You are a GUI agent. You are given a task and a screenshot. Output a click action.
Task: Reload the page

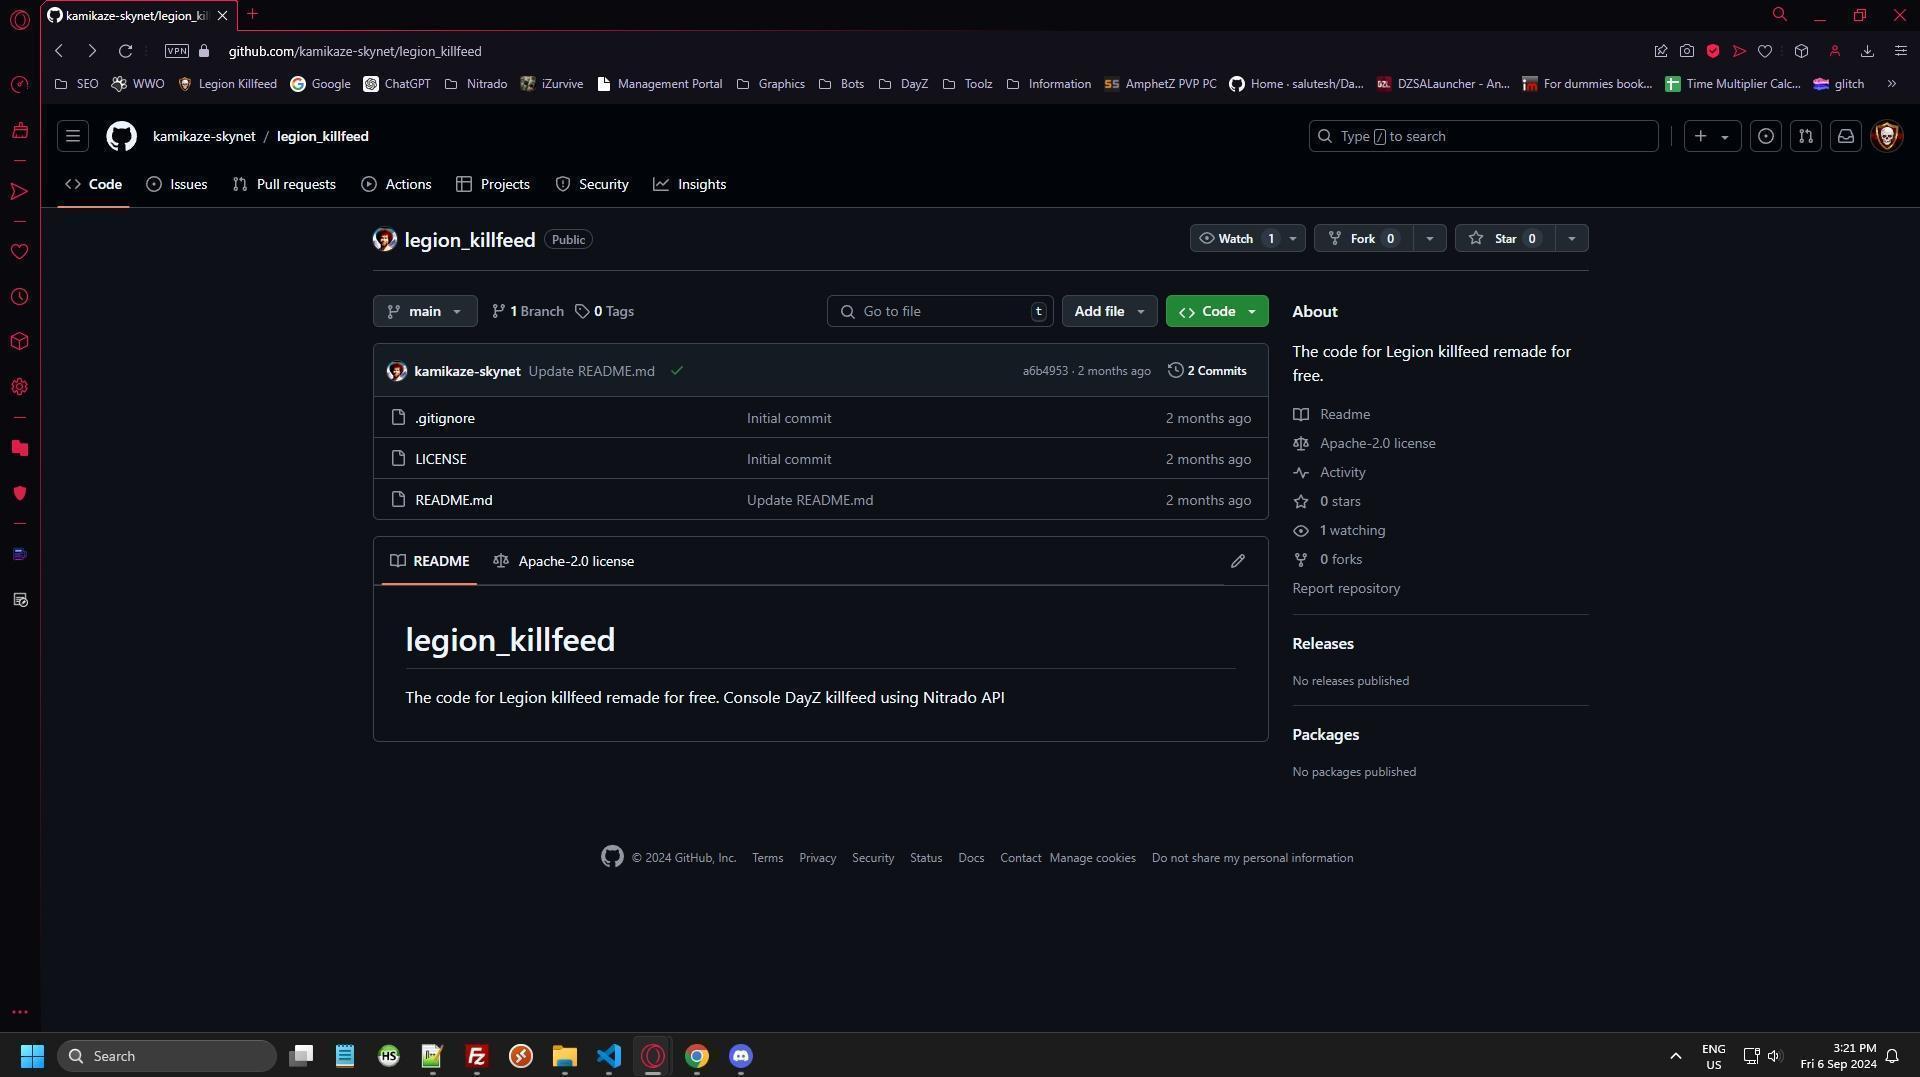(125, 51)
